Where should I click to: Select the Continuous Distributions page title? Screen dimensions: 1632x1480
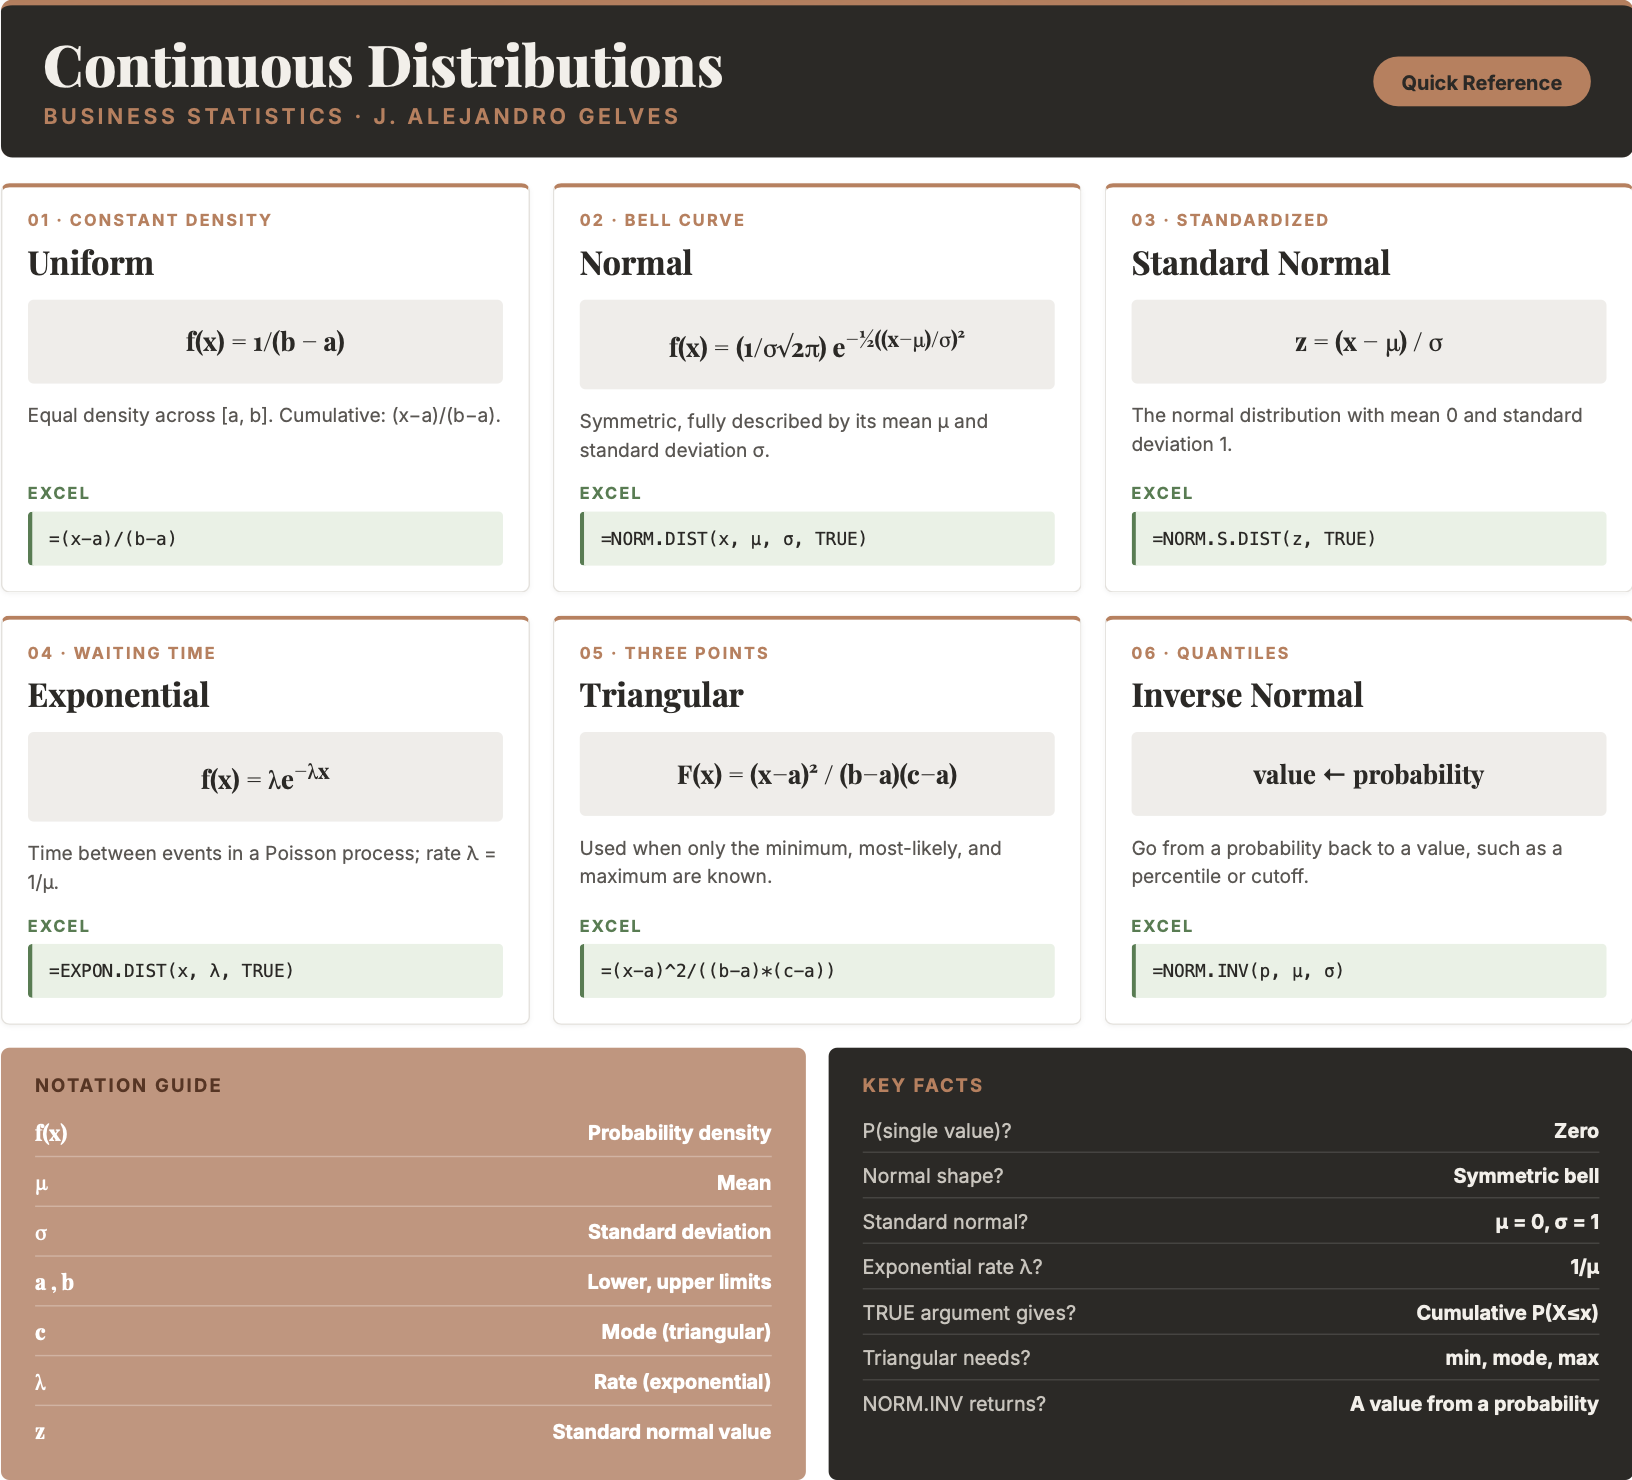(x=383, y=67)
